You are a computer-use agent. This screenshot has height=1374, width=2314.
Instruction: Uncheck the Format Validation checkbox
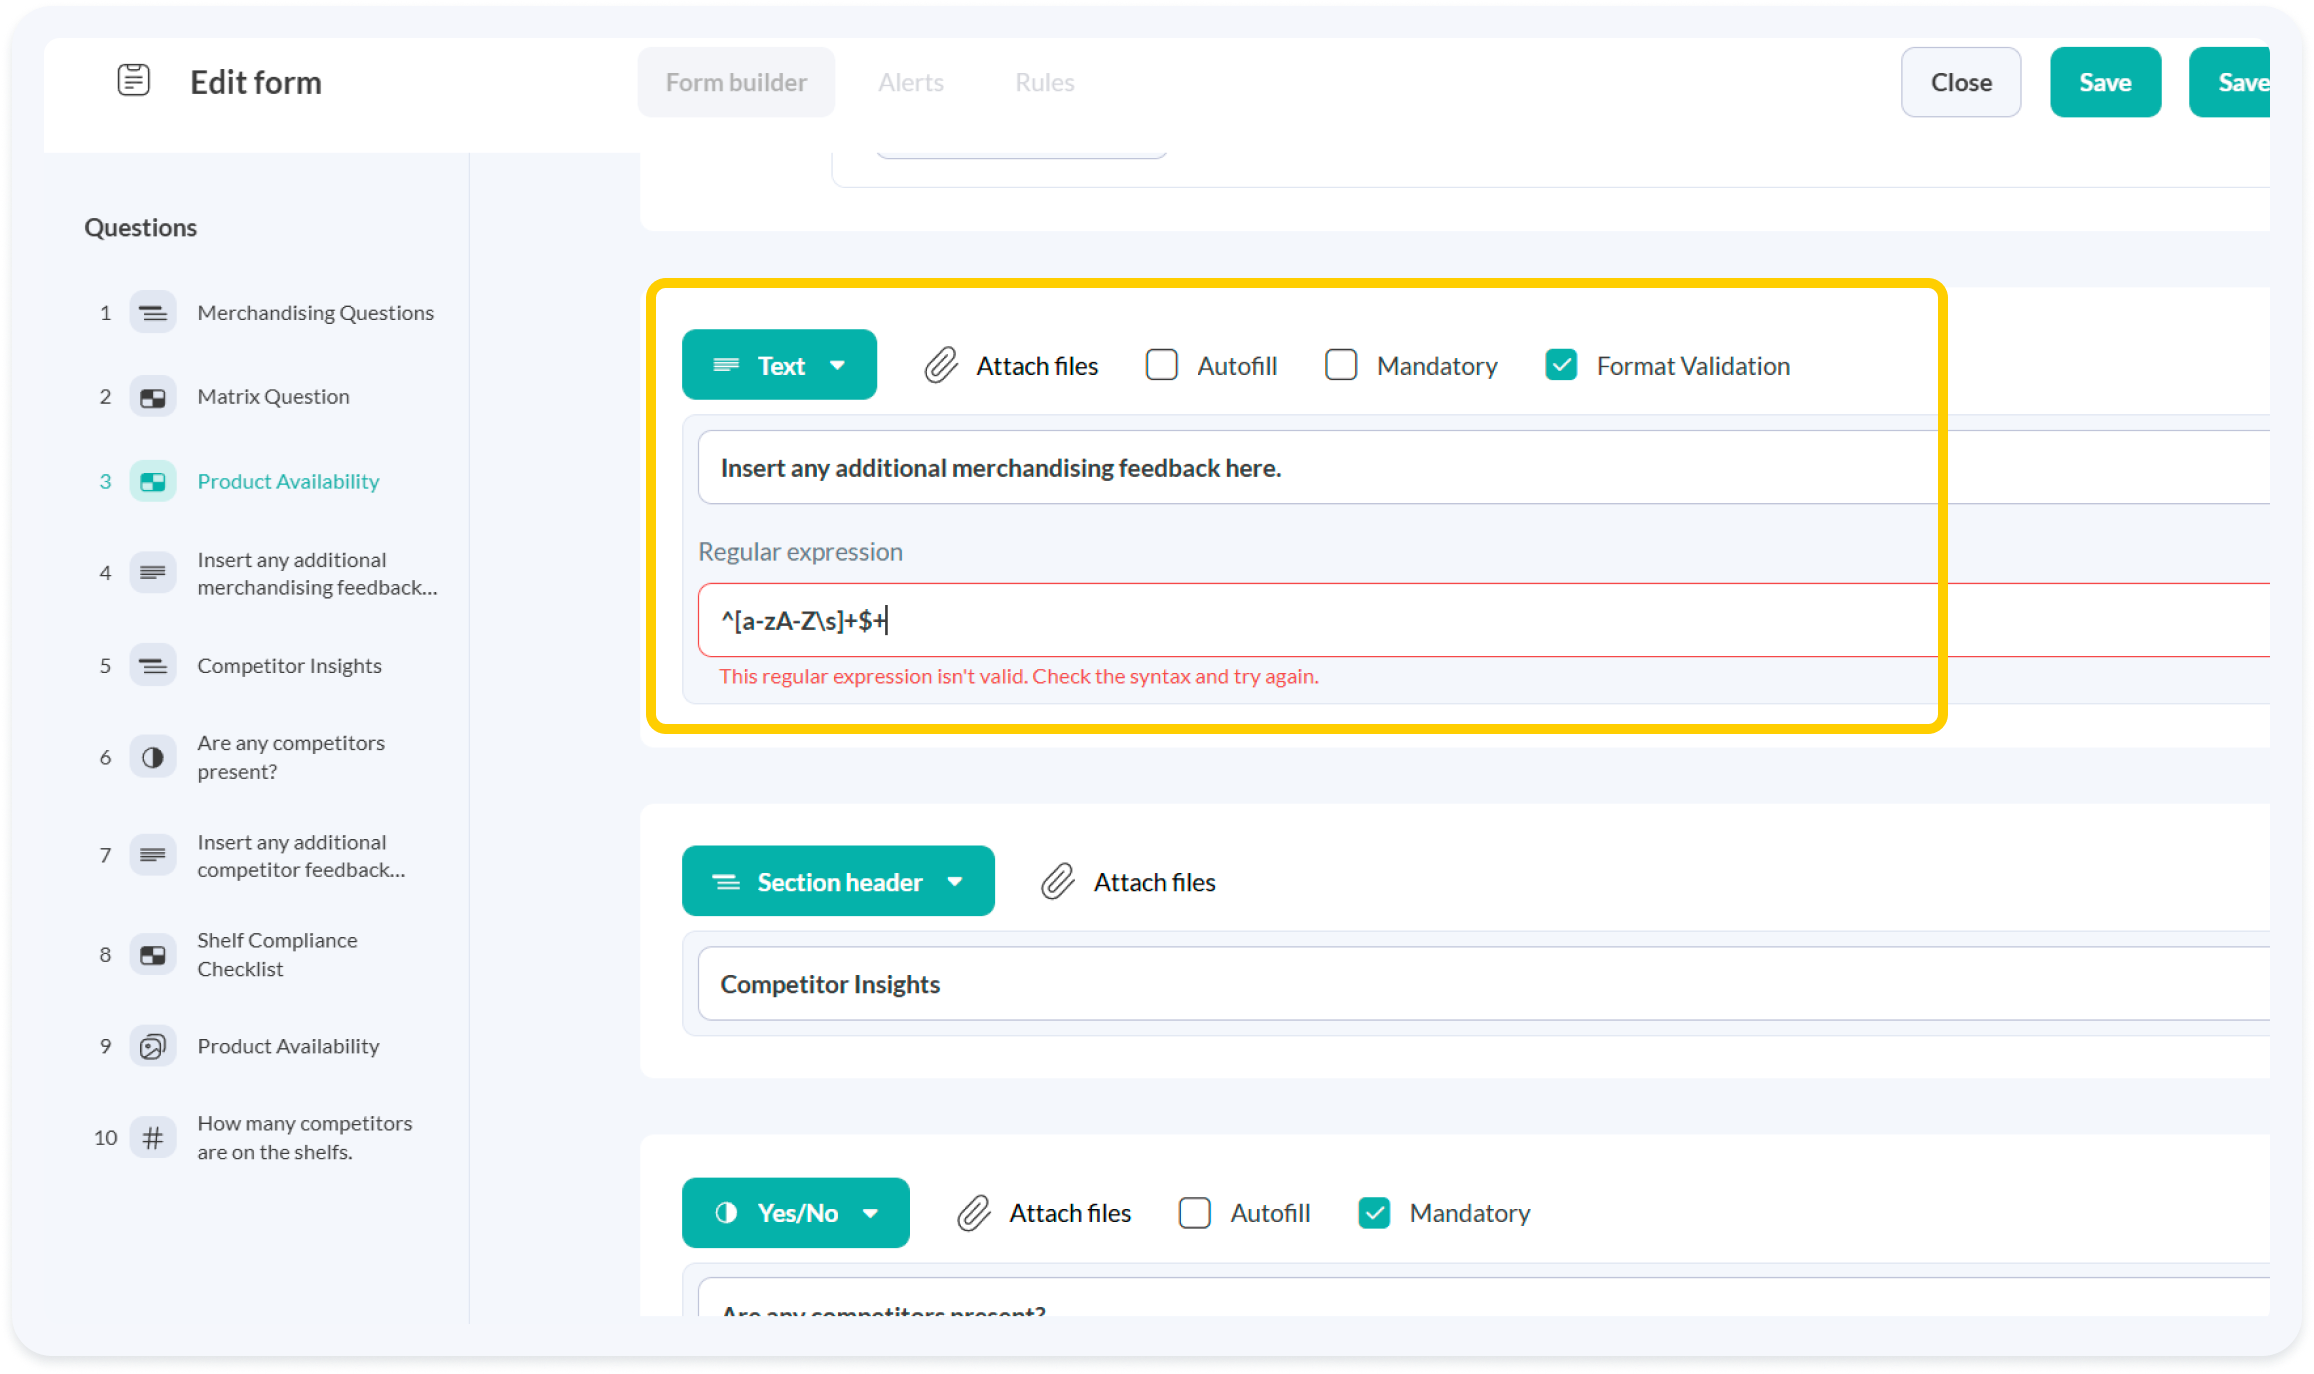coord(1561,365)
